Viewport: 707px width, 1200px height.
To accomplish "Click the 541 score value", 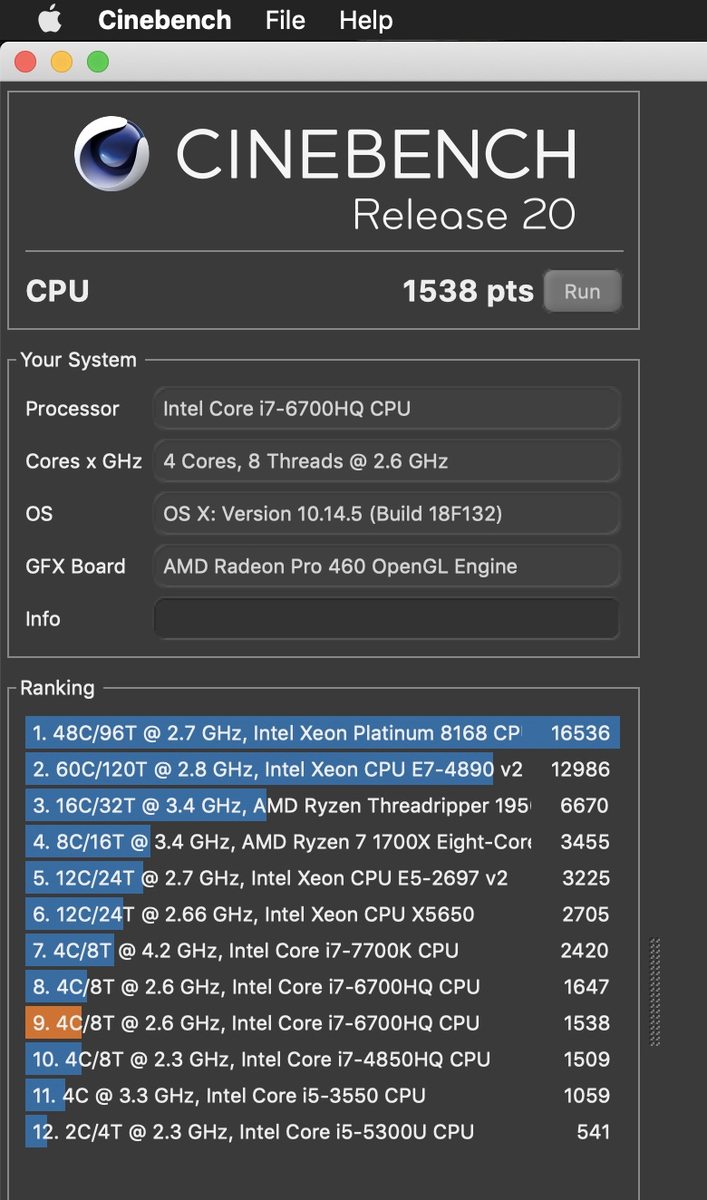I will [x=593, y=1132].
